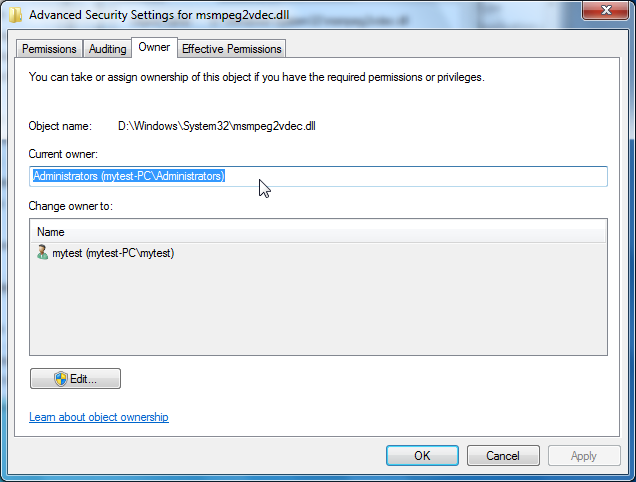This screenshot has width=636, height=482.
Task: Open the Auditing tab
Action: click(x=107, y=49)
